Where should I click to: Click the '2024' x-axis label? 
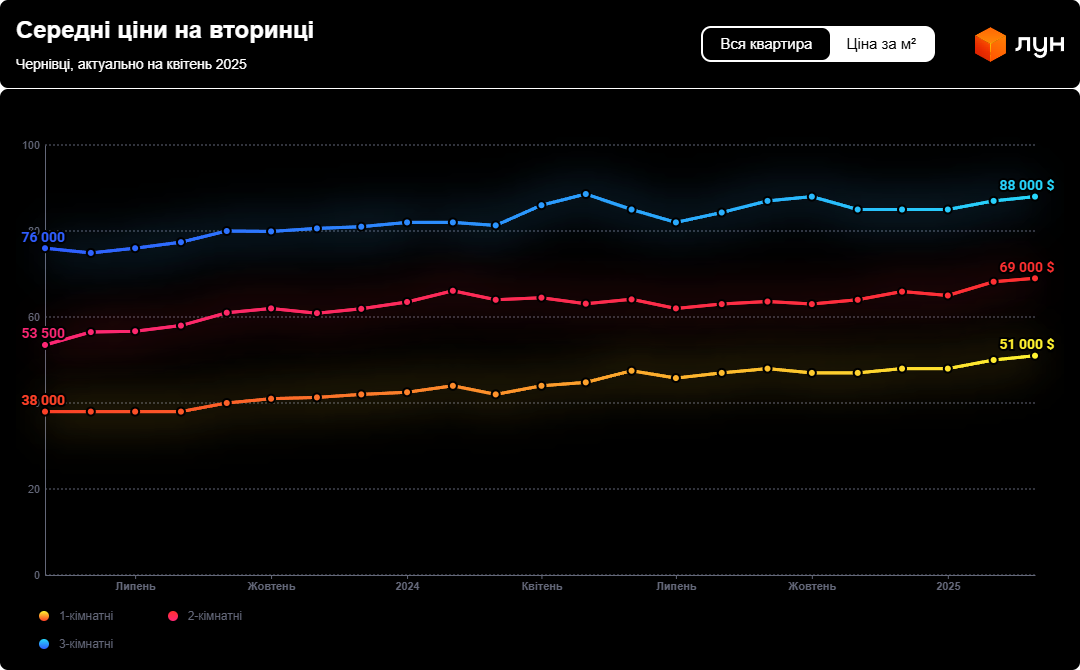point(407,586)
